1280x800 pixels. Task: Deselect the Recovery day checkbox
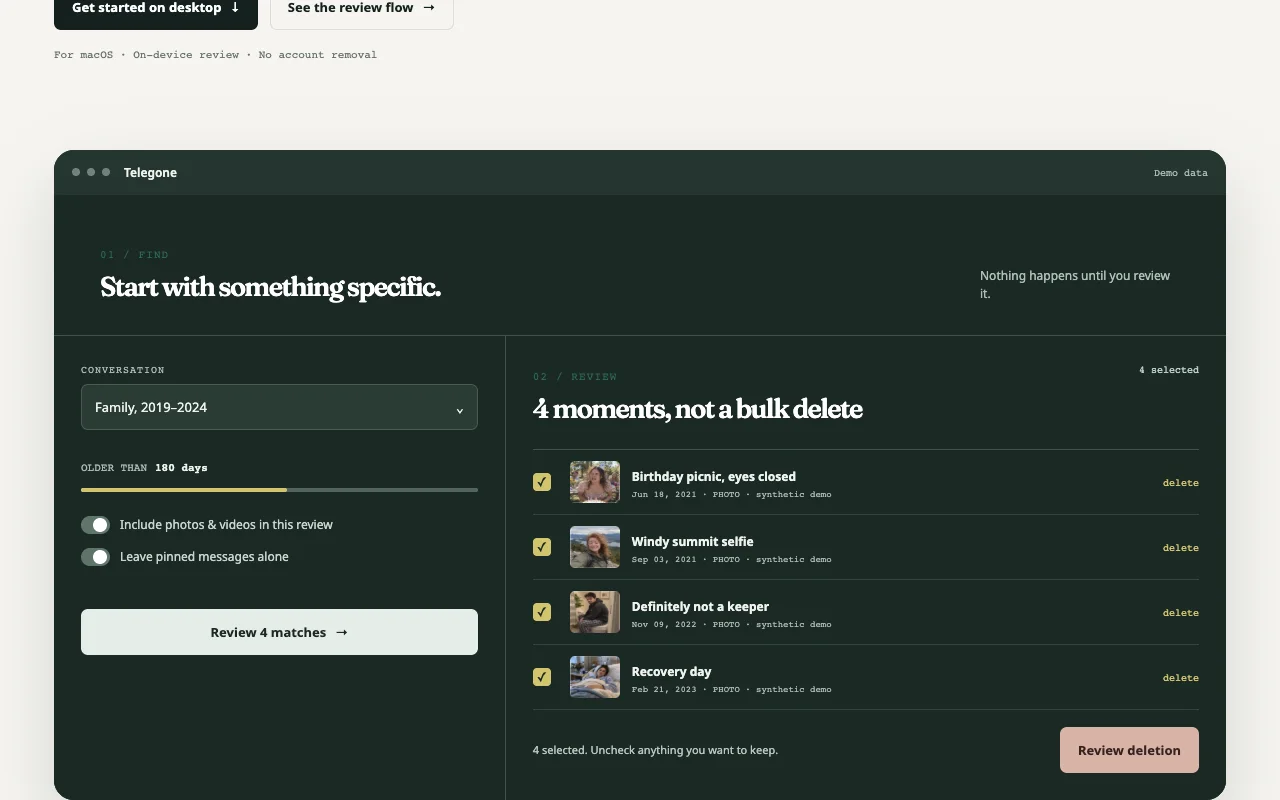[x=542, y=677]
